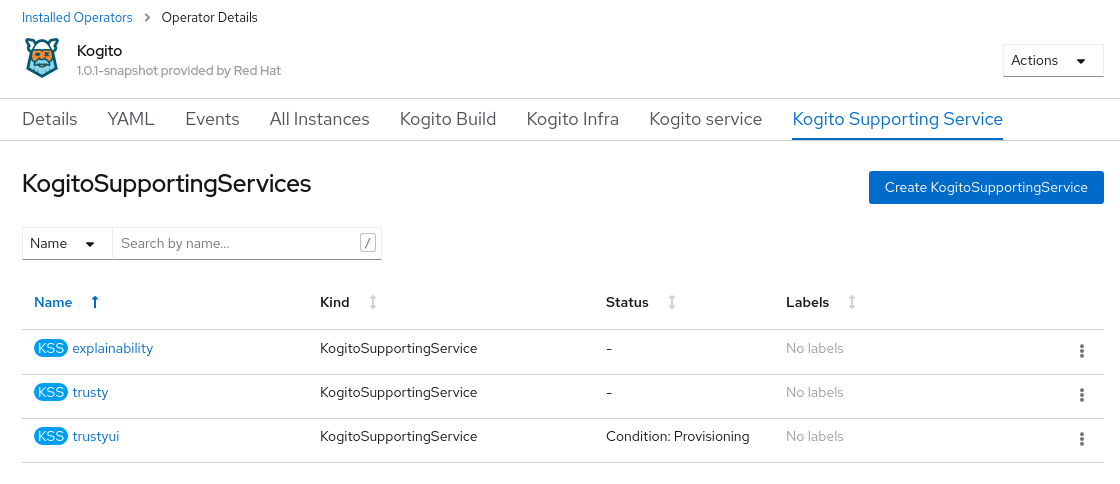1120x484 pixels.
Task: Click 'No labels' in trustyui row
Action: pyautogui.click(x=814, y=436)
